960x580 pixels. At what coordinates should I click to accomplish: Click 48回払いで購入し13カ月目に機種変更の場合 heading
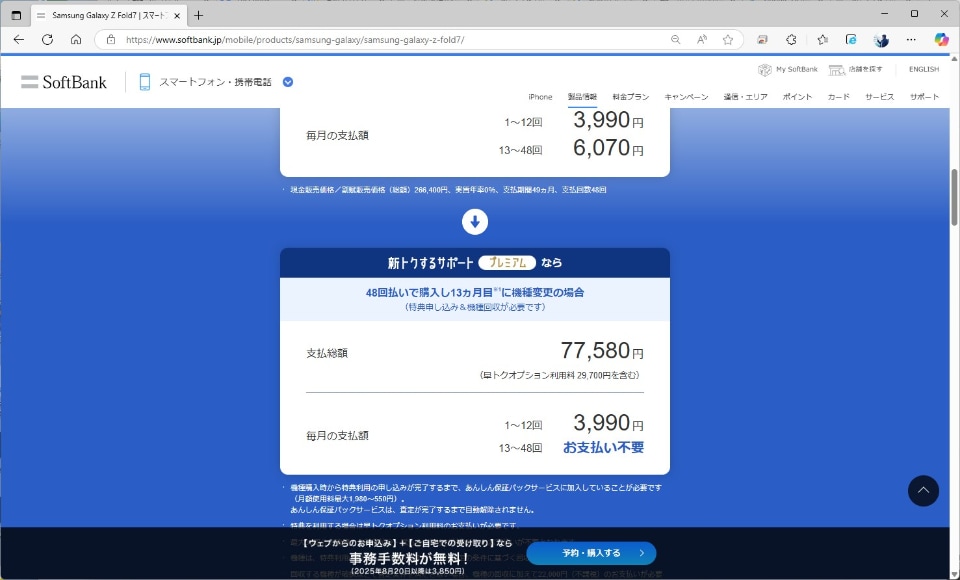(x=475, y=293)
